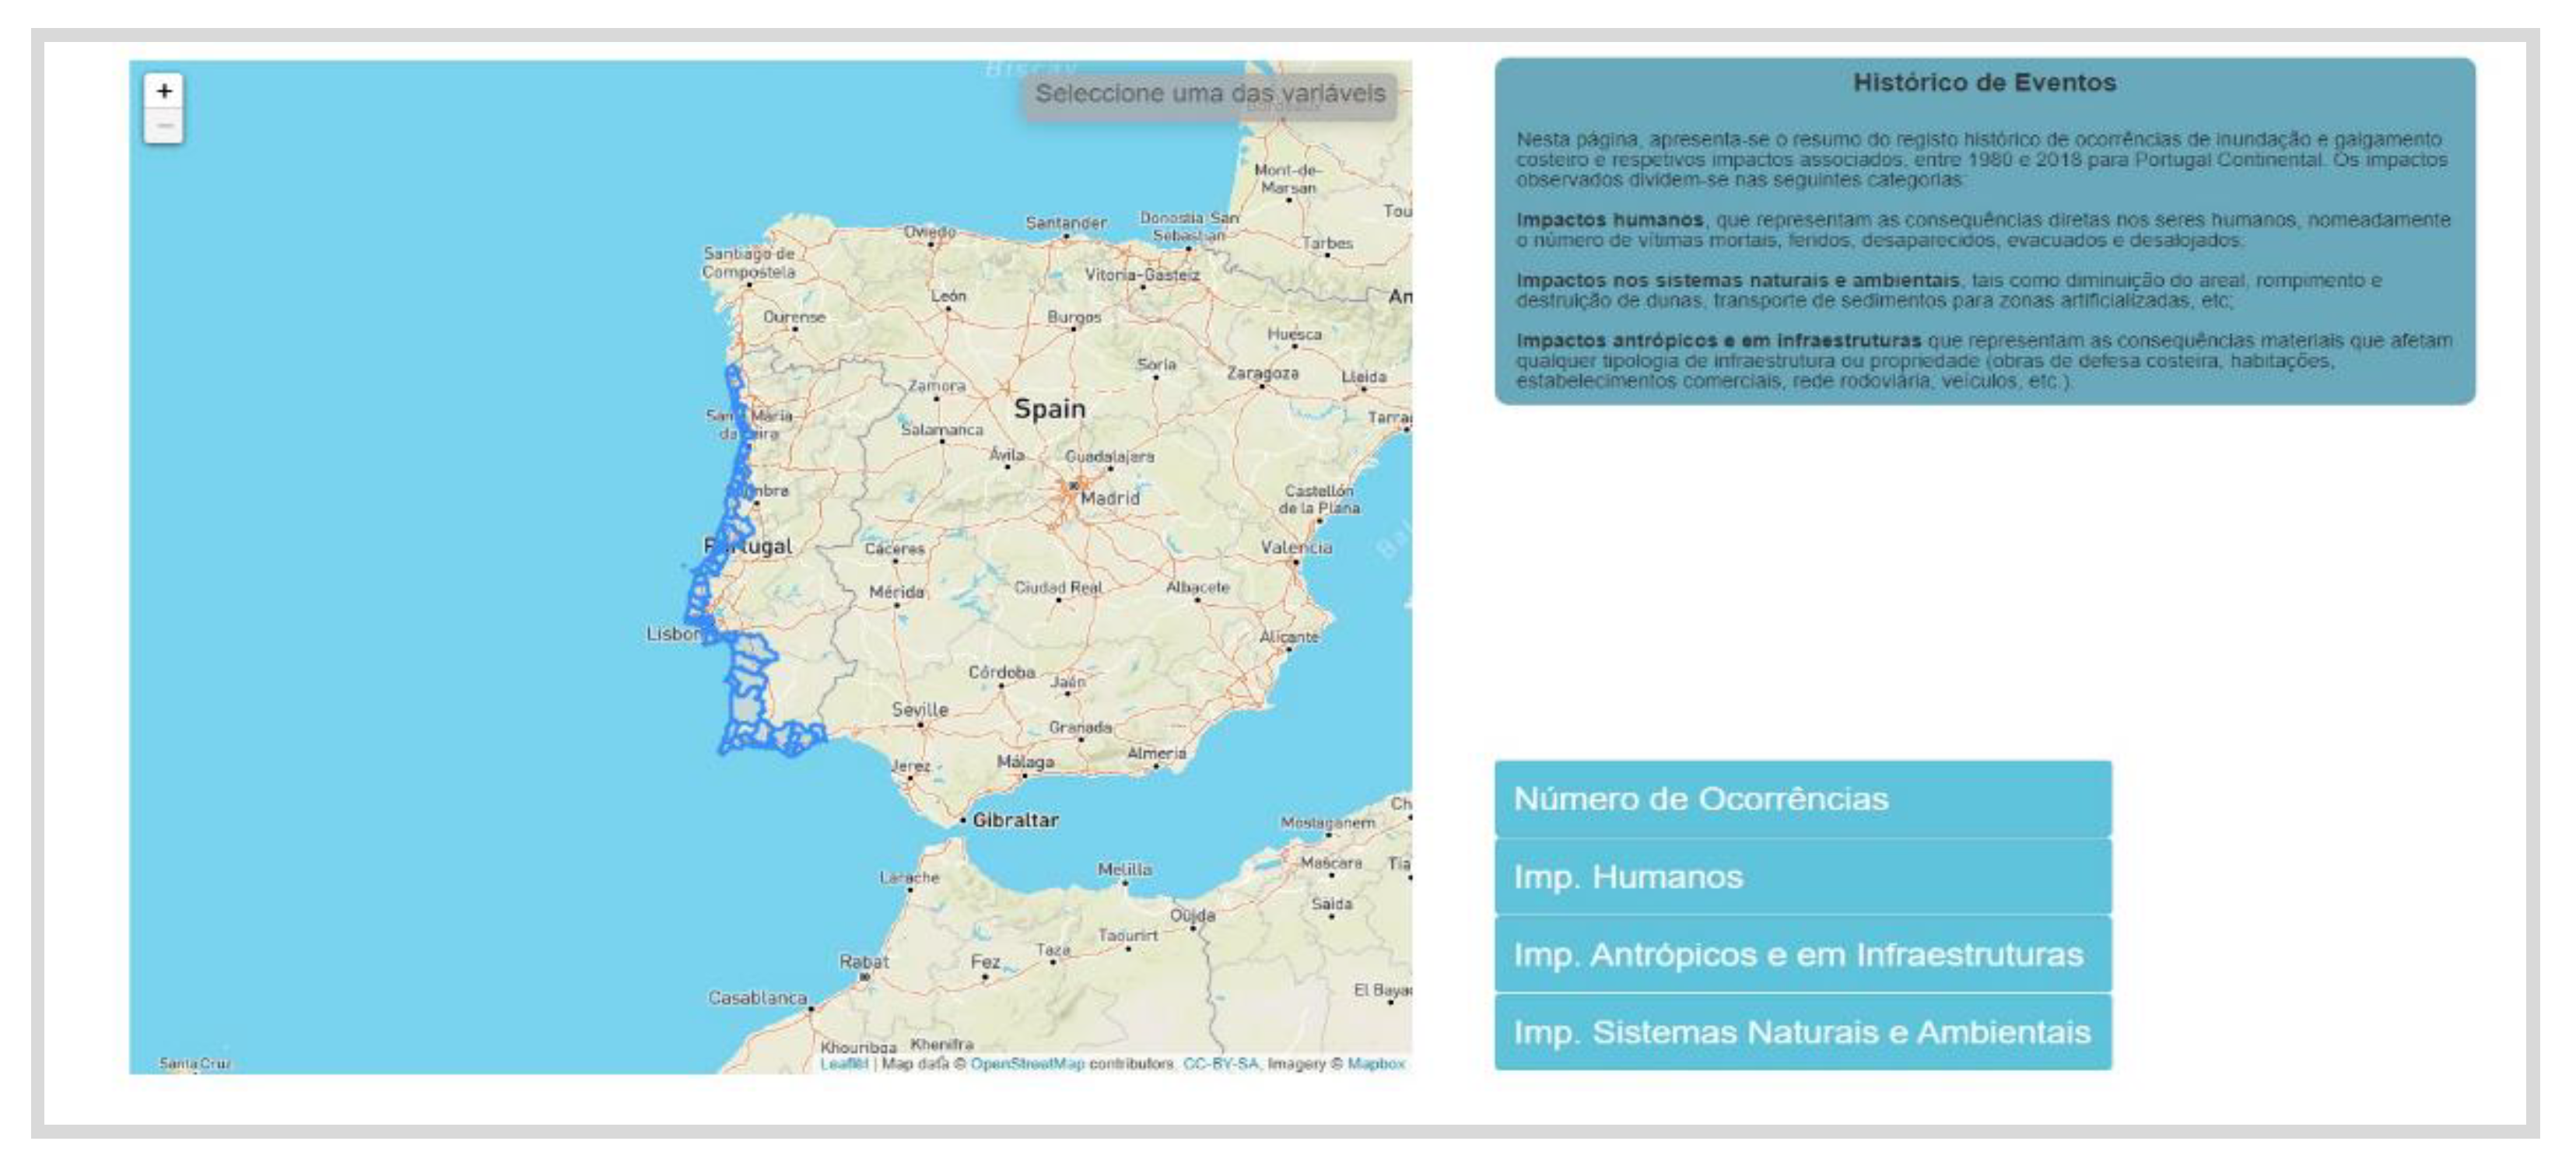Screen dimensions: 2576x1169
Task: Click the Spain country label
Action: coord(1049,409)
